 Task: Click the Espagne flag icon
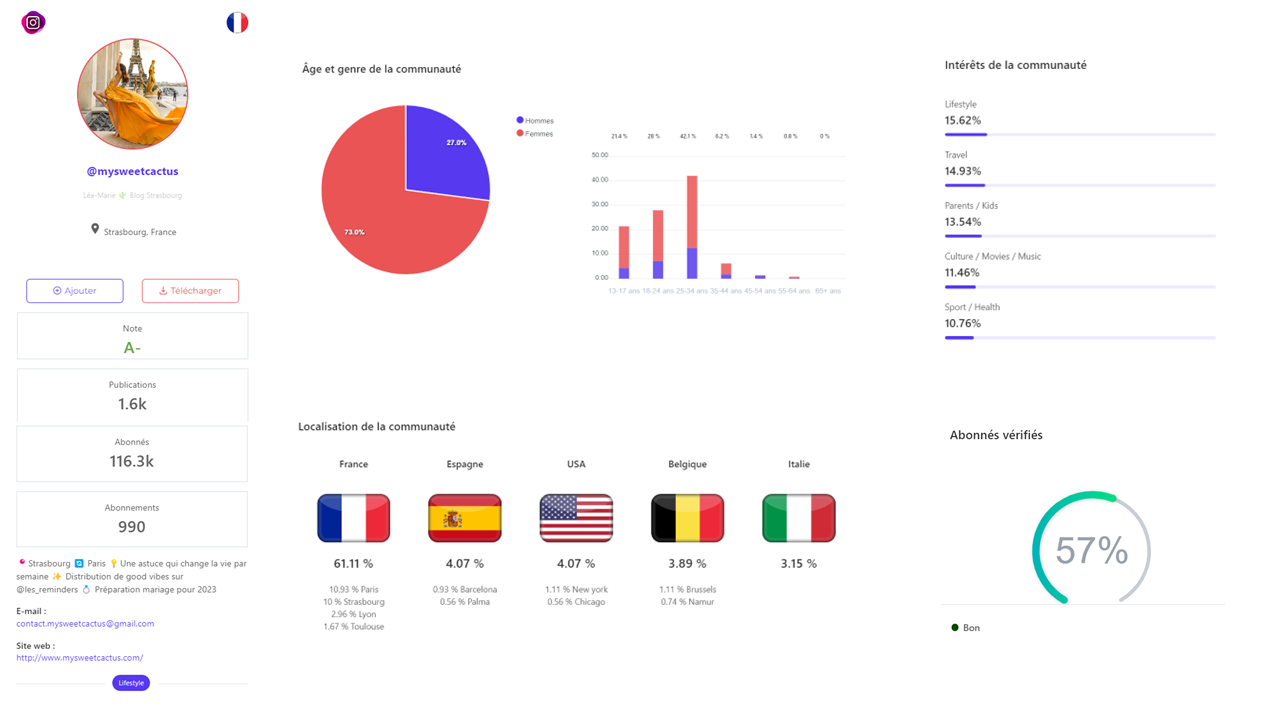464,517
